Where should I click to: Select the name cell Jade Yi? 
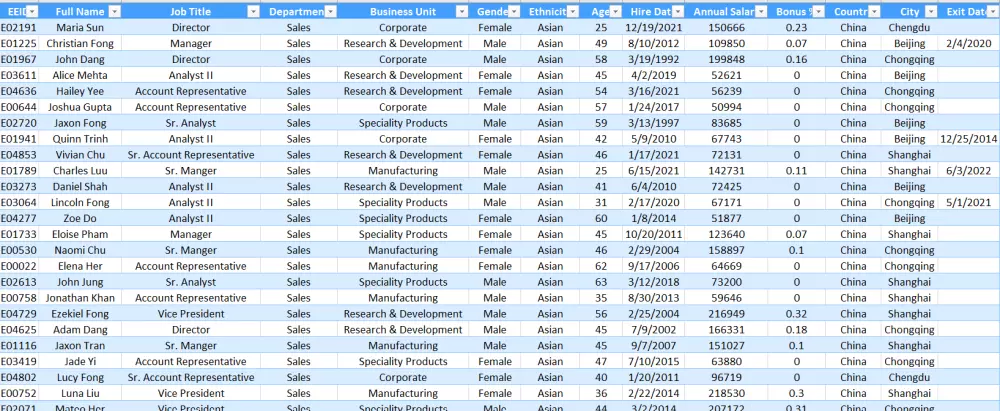click(80, 362)
